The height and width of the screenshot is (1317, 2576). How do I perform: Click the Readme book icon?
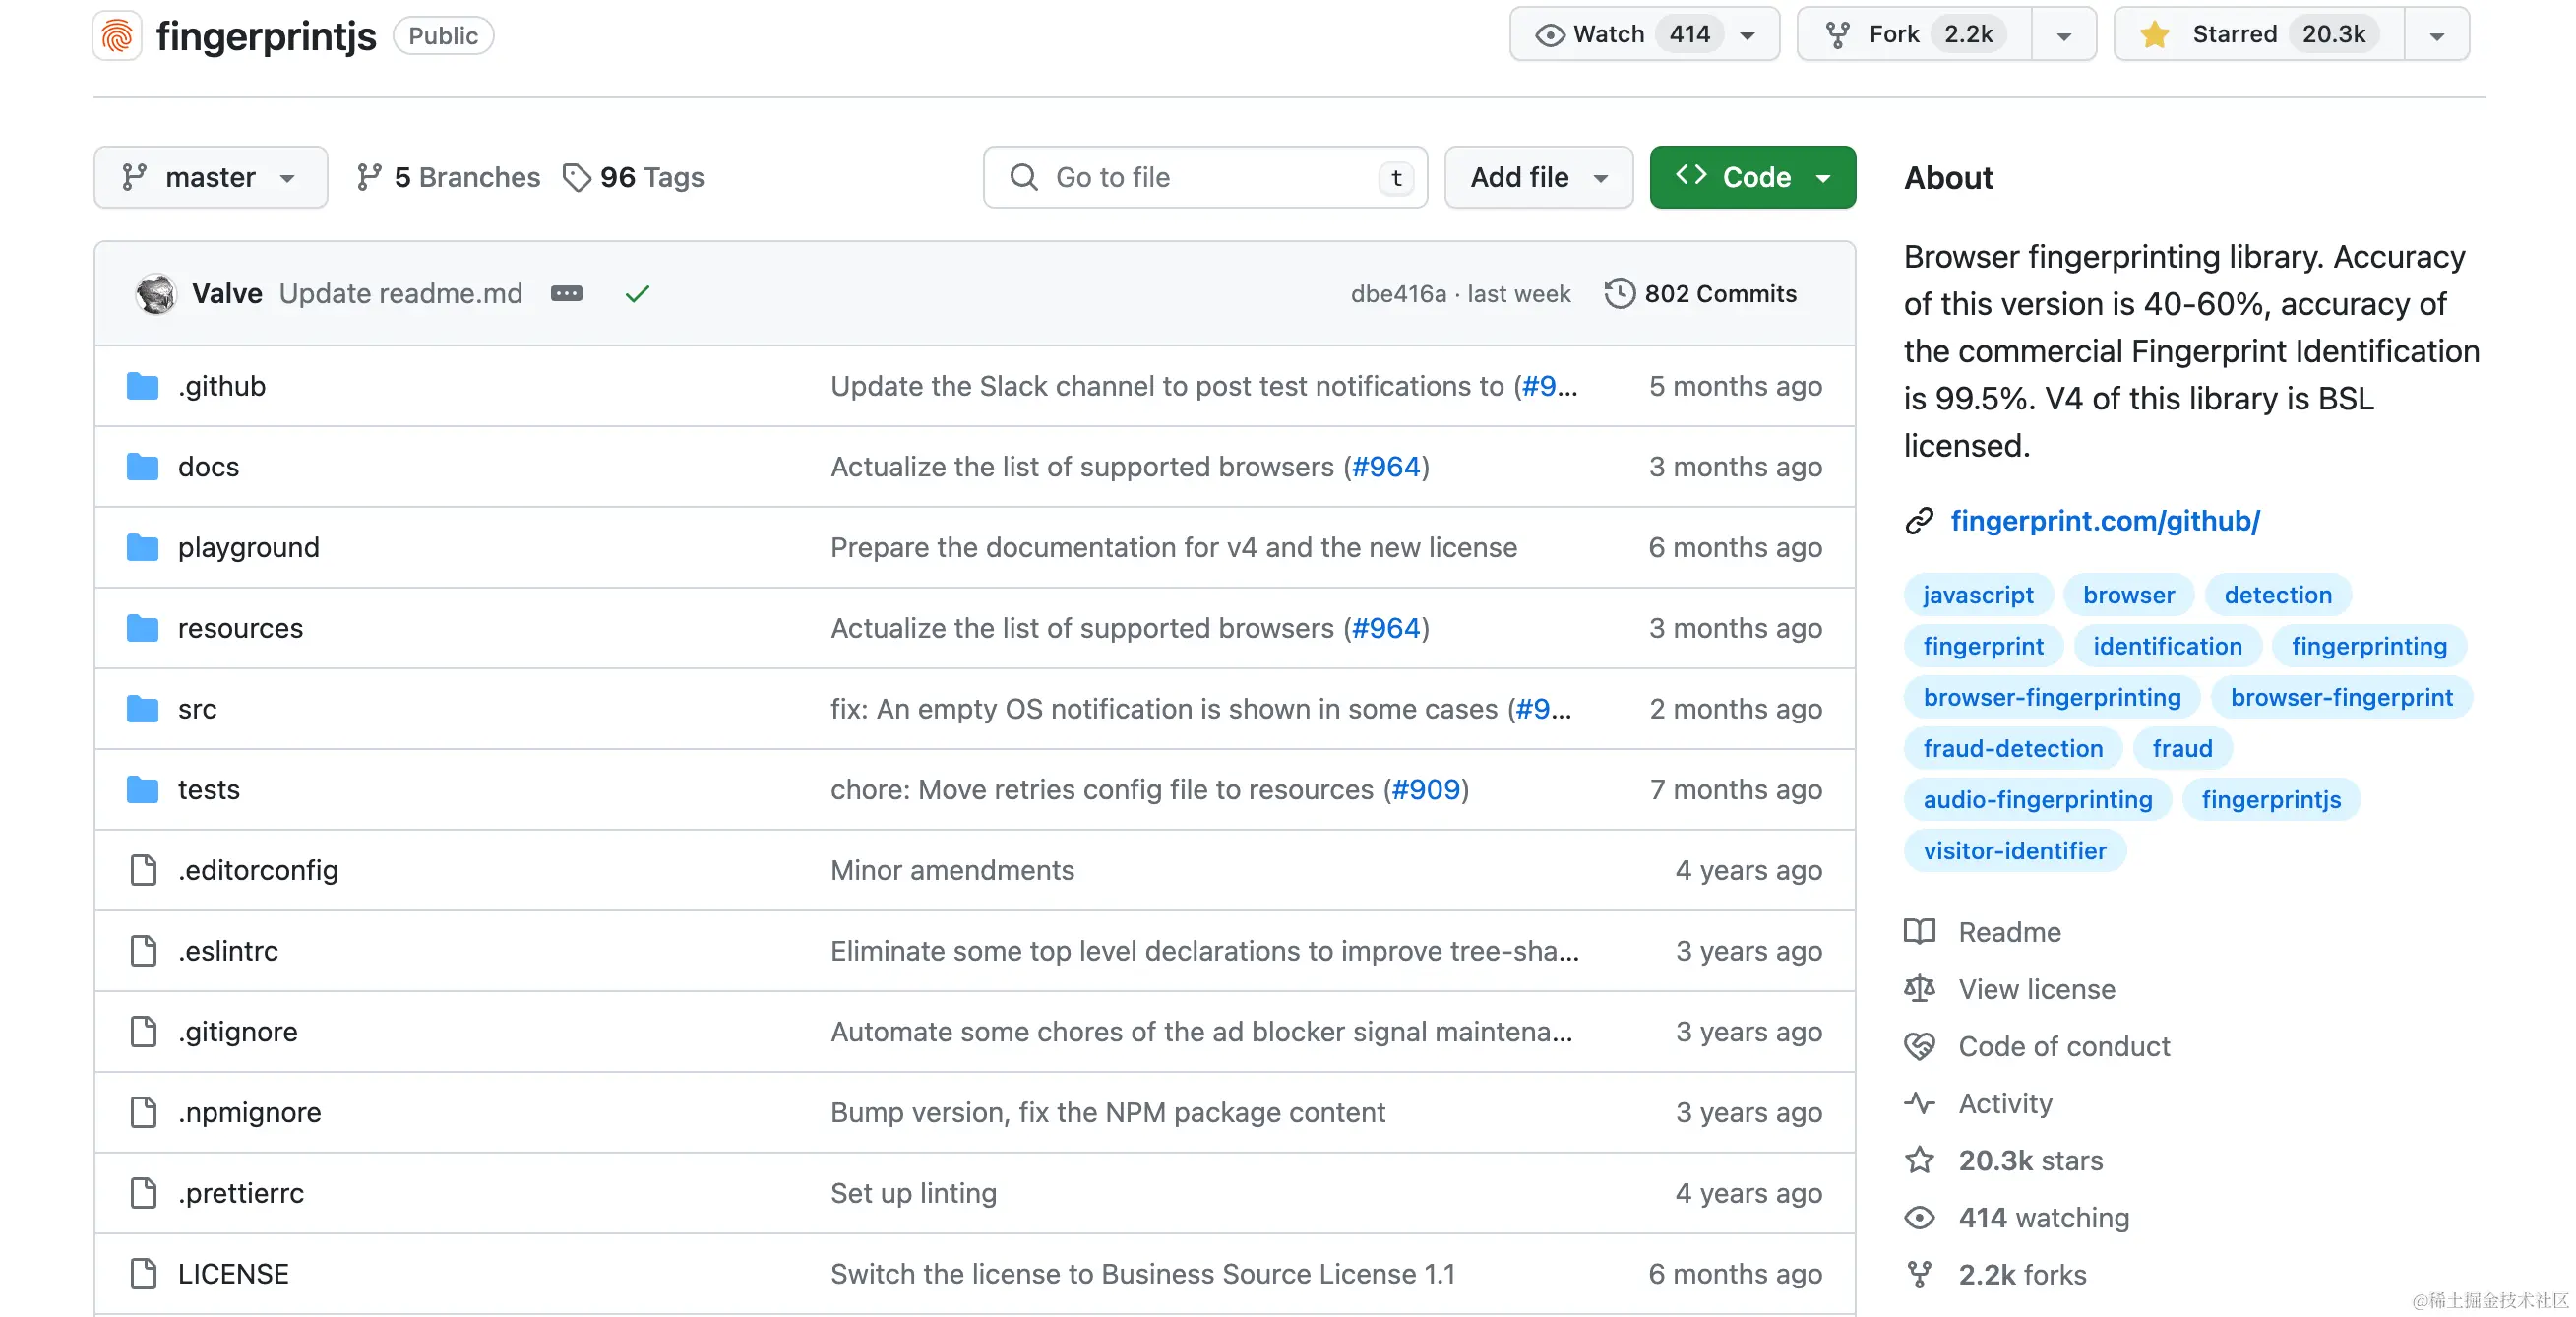point(1919,932)
